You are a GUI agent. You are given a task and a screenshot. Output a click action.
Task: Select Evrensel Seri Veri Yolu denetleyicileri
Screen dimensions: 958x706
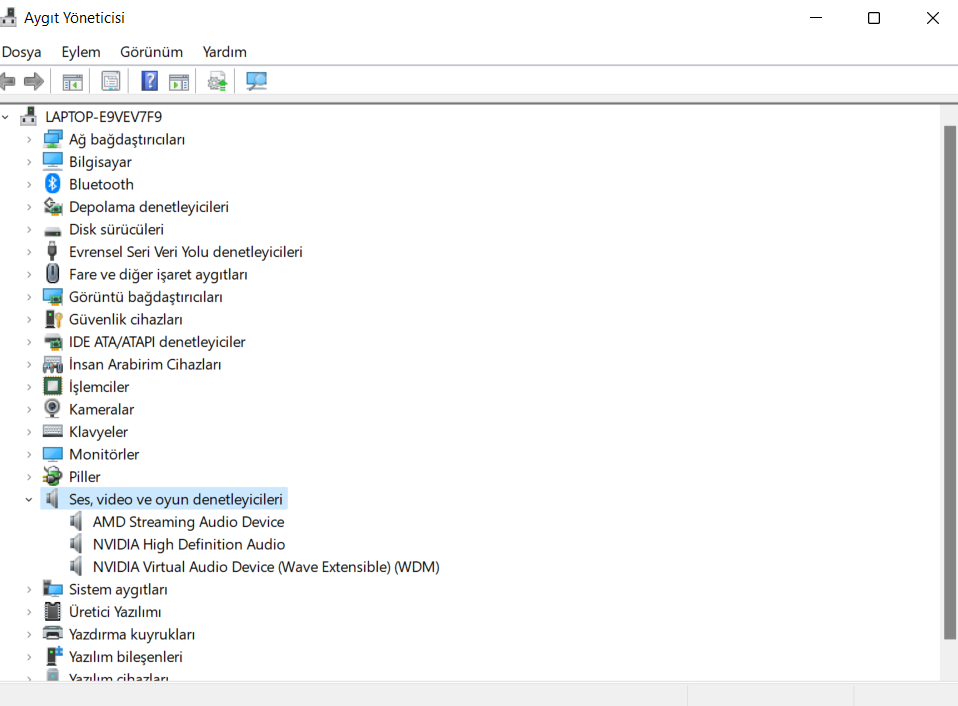(x=186, y=252)
